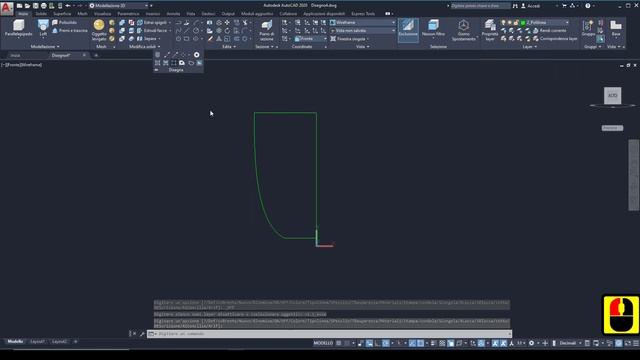The image size is (640, 360).
Task: Click the Gruppo tool
Action: (x=588, y=28)
